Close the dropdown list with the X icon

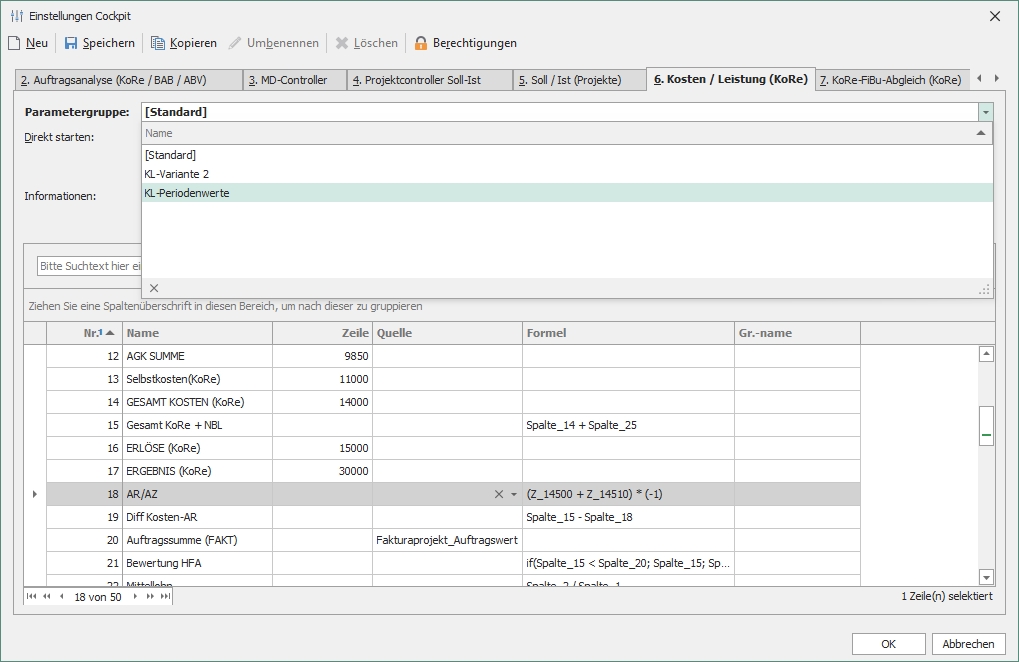[x=154, y=288]
